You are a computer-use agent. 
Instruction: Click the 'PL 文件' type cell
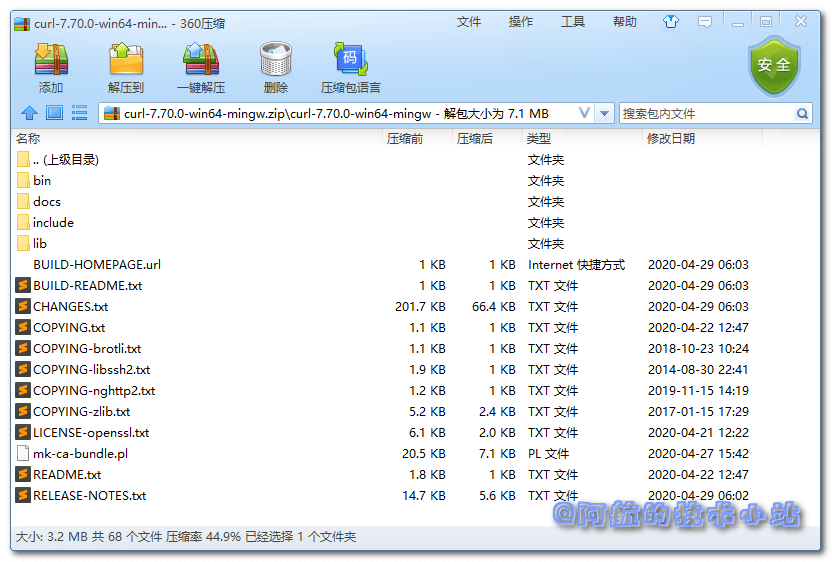point(548,453)
